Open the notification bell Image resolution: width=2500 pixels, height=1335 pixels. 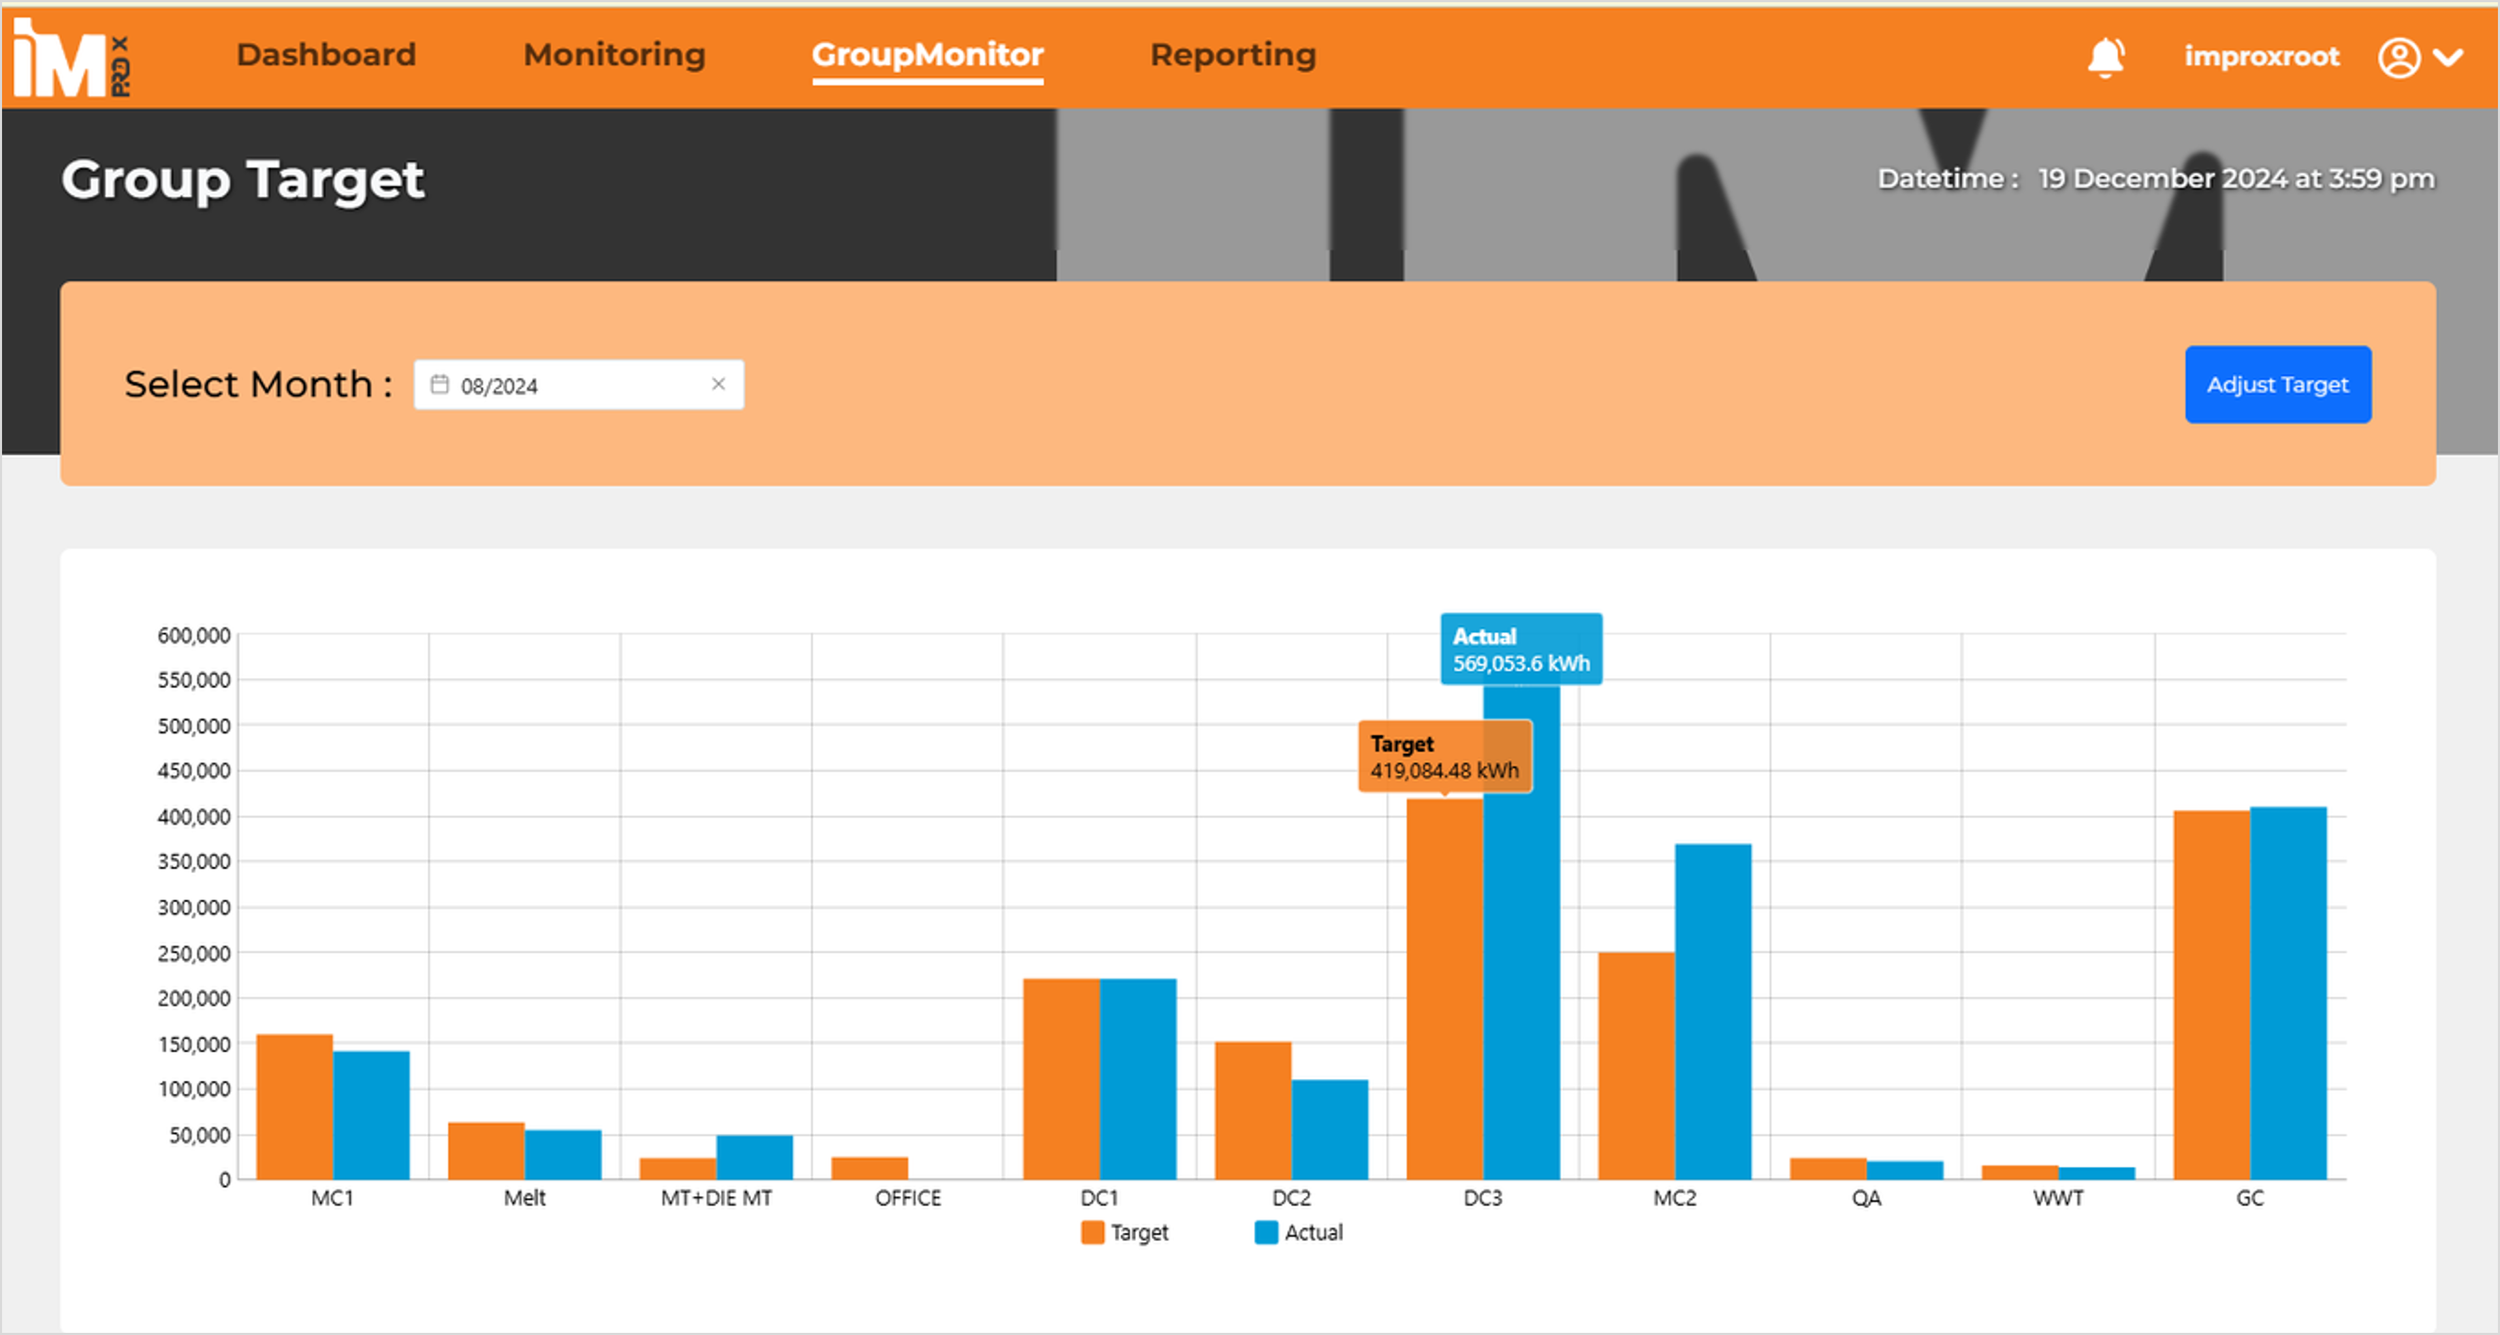2105,57
